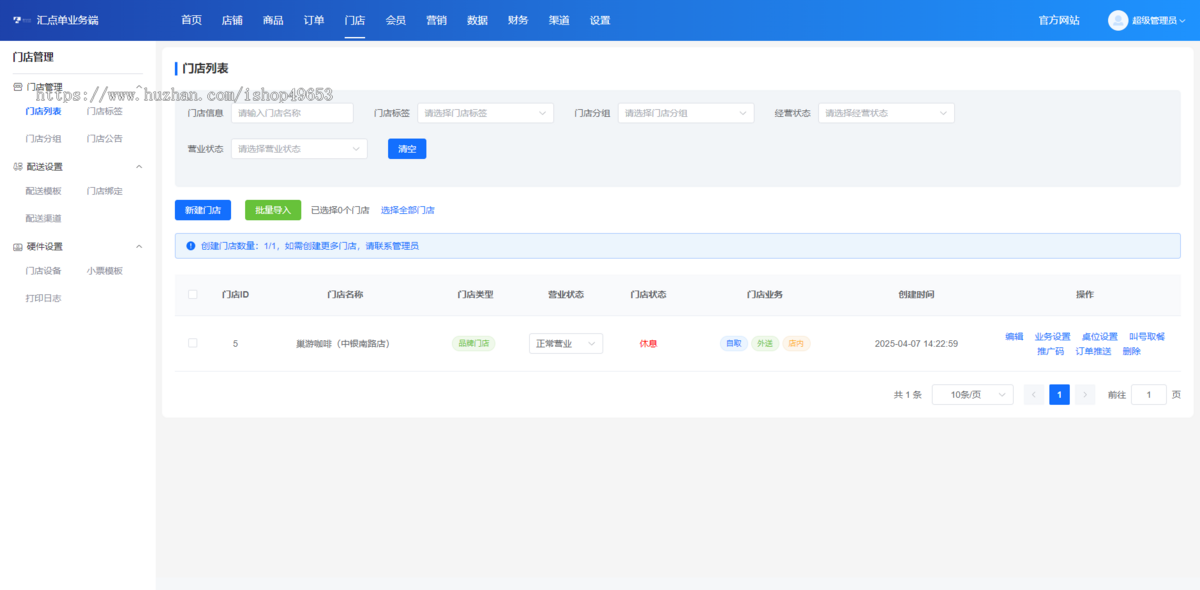
Task: Open the 门店分组 filter dropdown
Action: click(686, 113)
